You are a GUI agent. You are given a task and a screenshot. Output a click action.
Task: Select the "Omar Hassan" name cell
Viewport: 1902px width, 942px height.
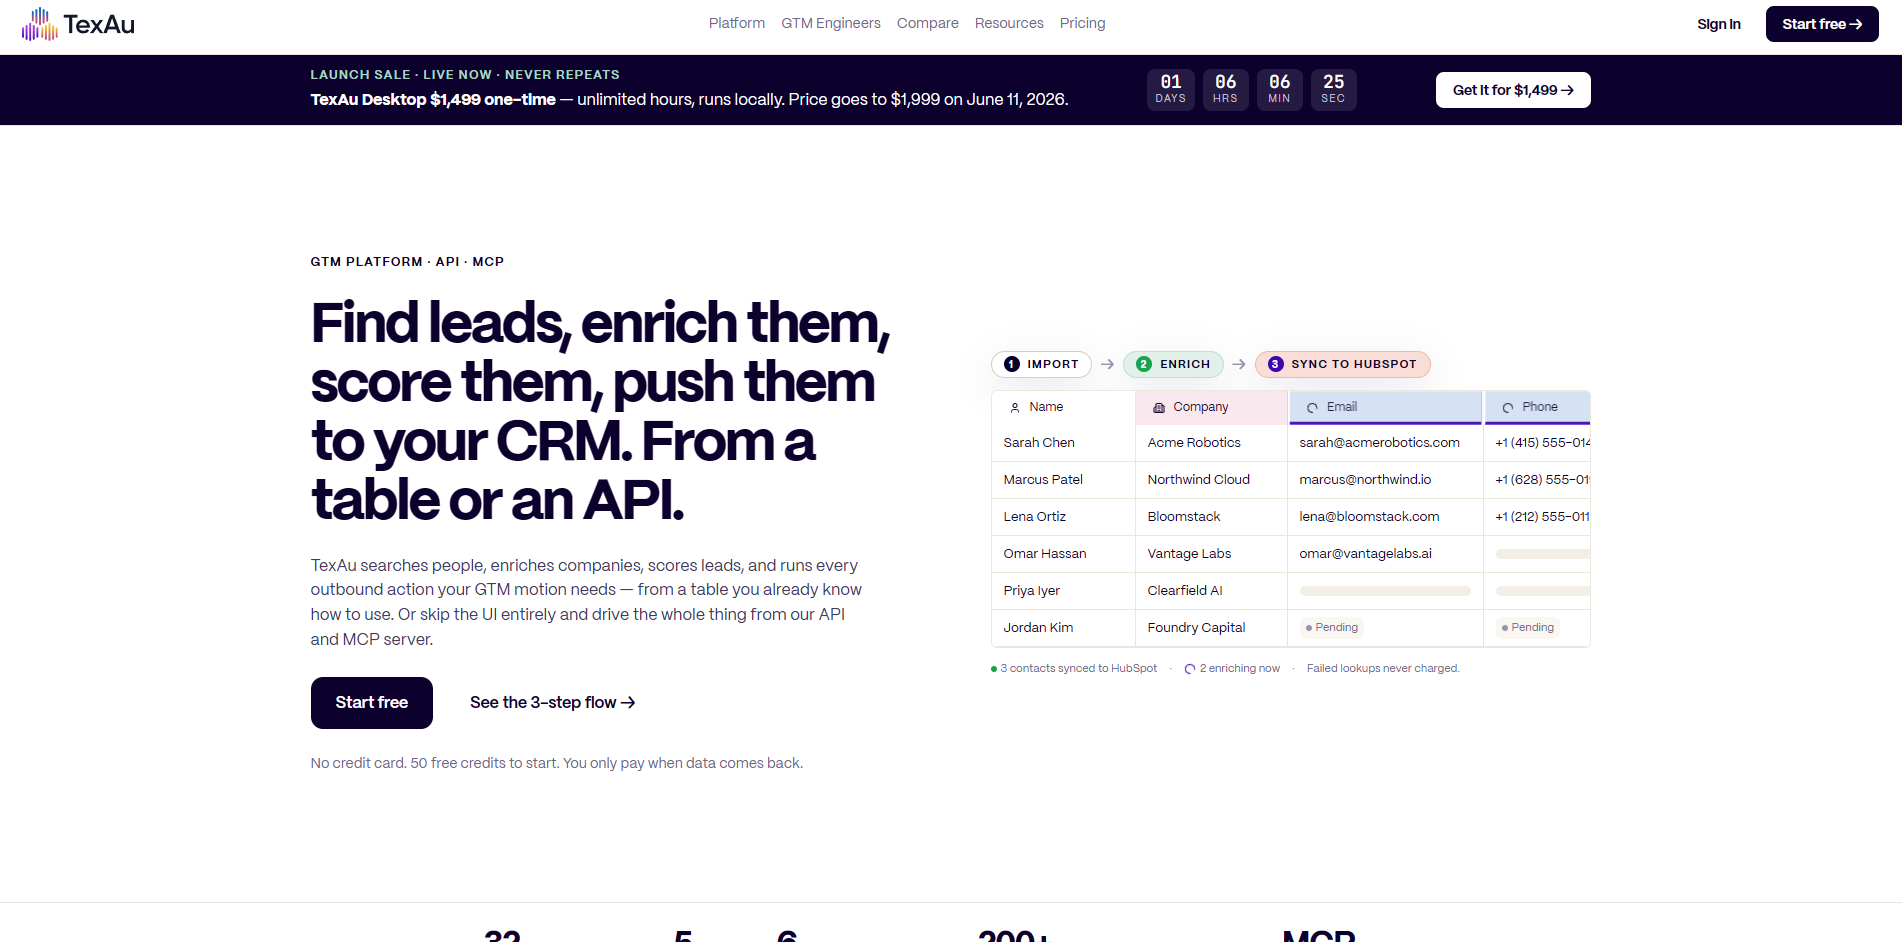[x=1063, y=554]
